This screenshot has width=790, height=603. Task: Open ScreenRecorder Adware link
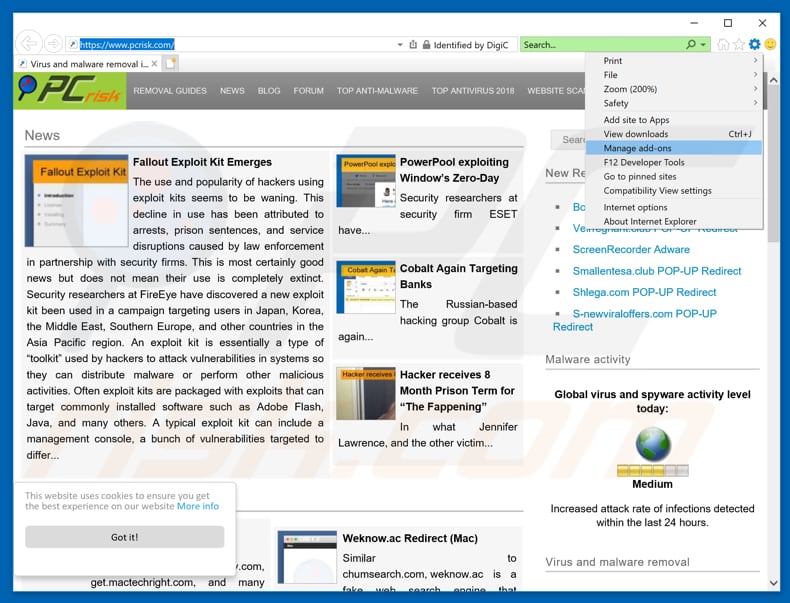pos(631,249)
